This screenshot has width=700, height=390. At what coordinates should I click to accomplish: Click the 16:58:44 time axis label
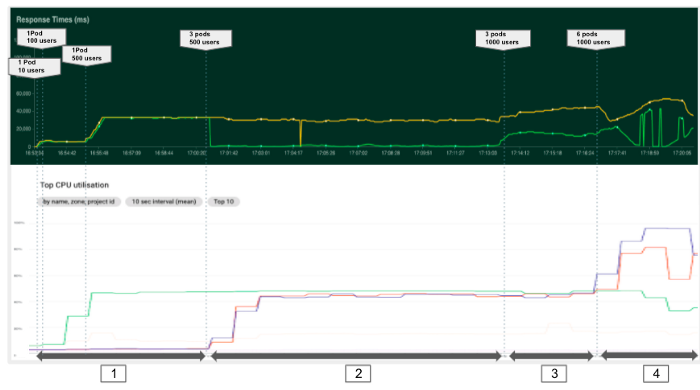tap(164, 153)
